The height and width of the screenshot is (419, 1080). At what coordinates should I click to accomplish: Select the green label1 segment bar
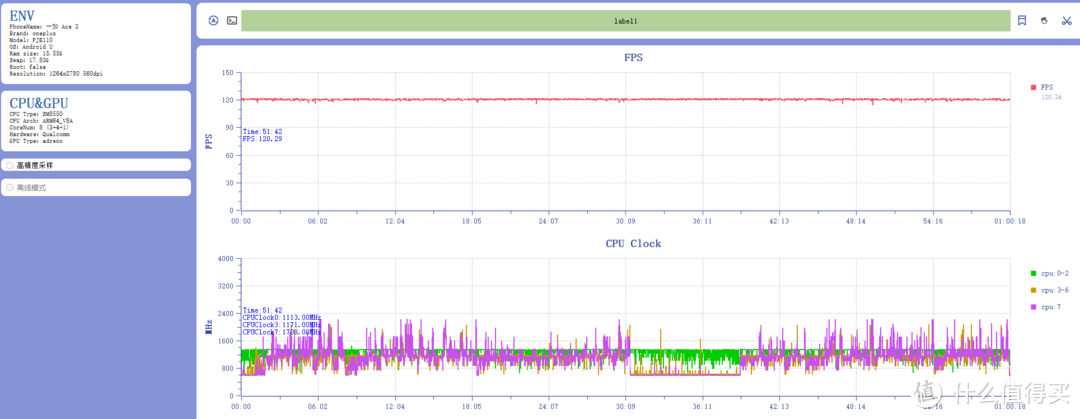[x=625, y=21]
